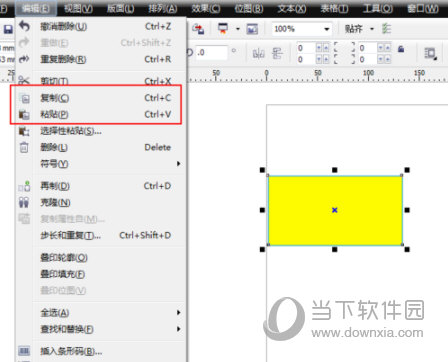Click the clone icon for 克隆(N)
This screenshot has width=448, height=362.
click(24, 203)
